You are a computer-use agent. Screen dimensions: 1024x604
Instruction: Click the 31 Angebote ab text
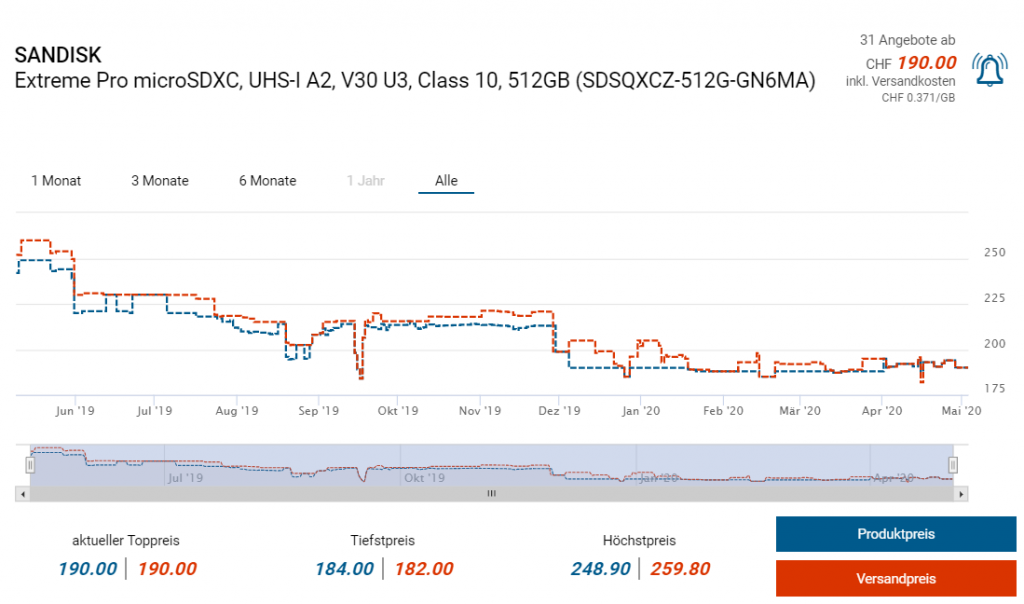pos(907,40)
